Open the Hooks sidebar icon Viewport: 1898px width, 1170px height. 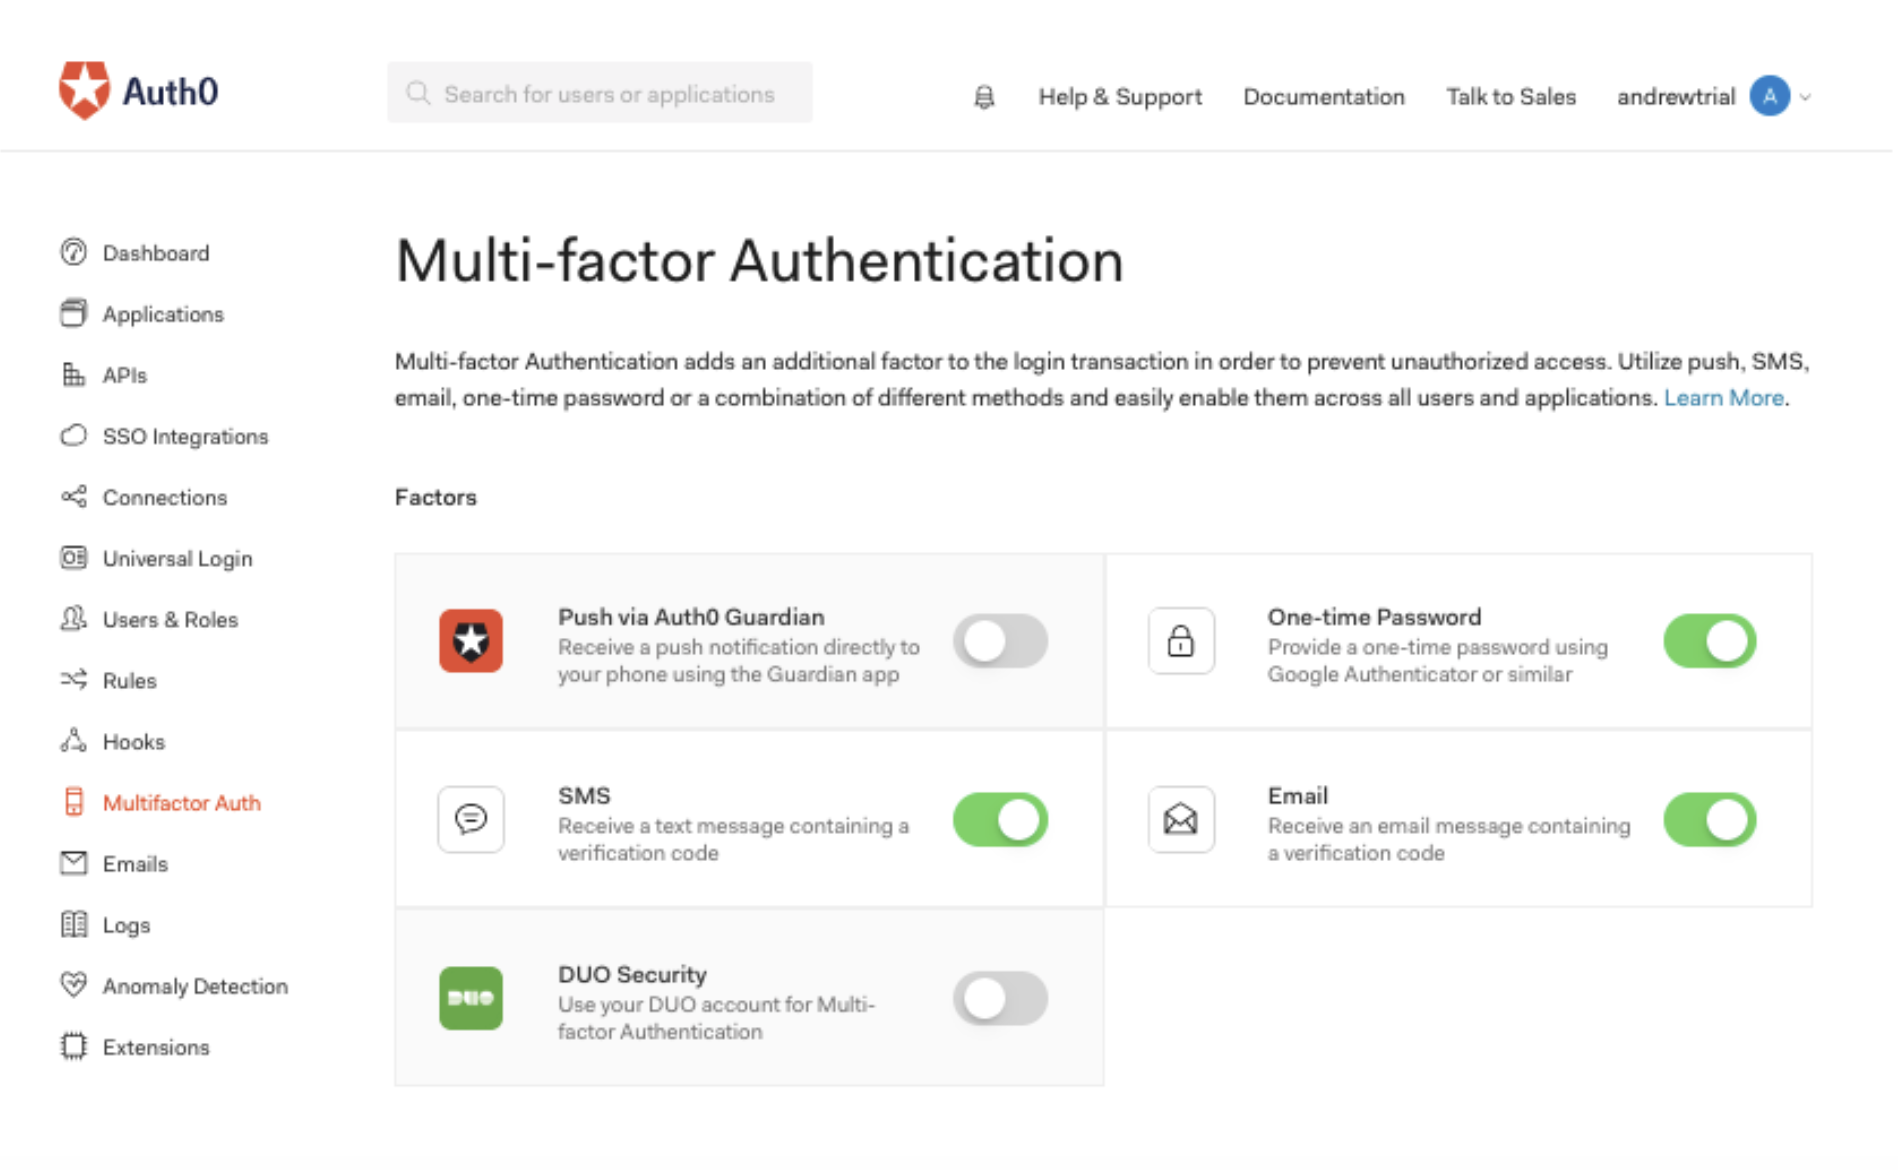coord(74,741)
